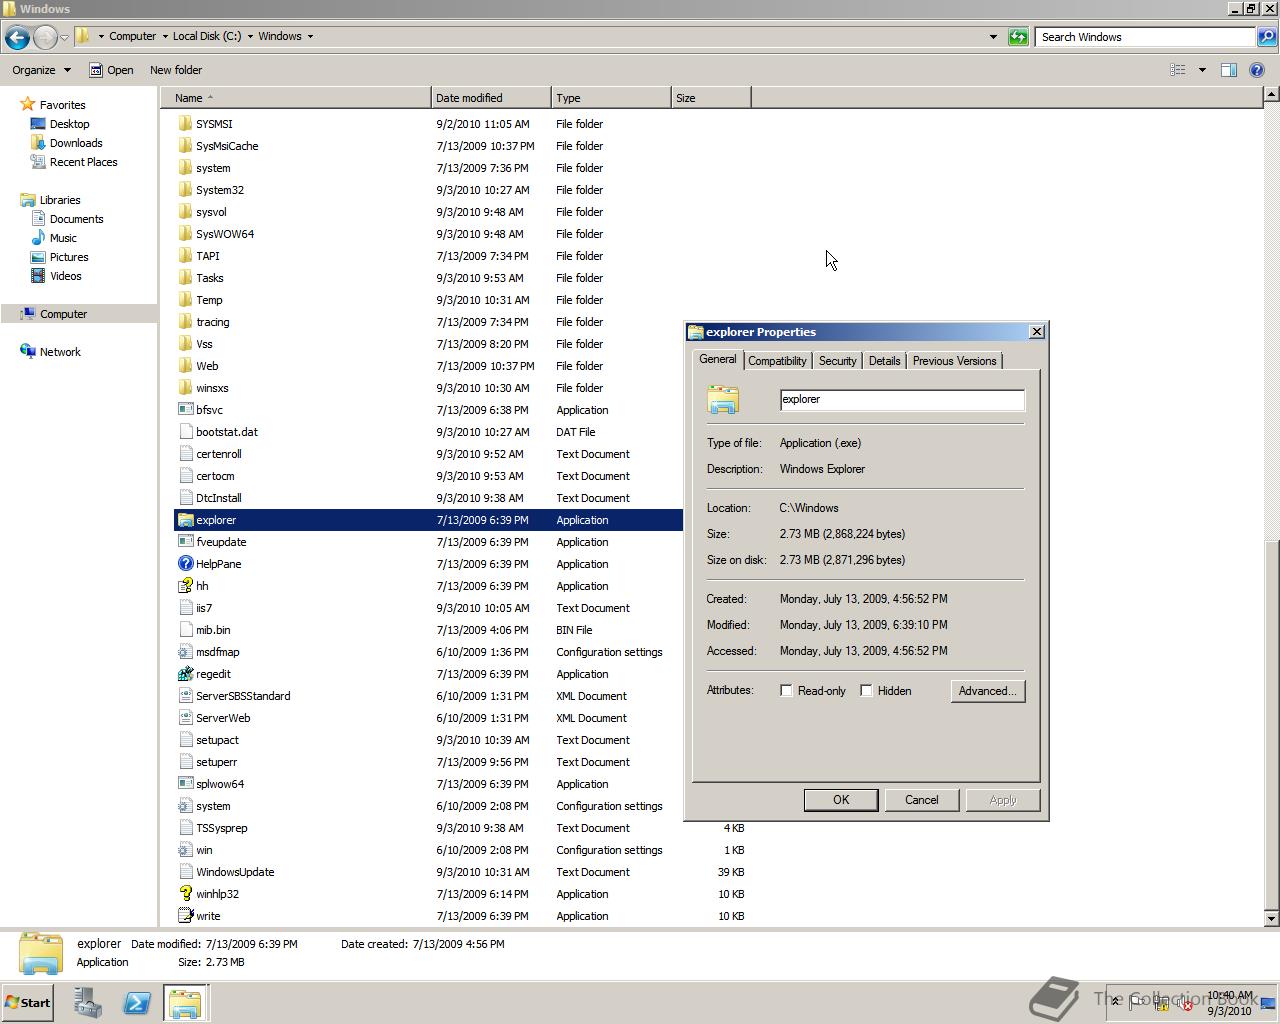
Task: Toggle the preview pane icon
Action: point(1229,70)
